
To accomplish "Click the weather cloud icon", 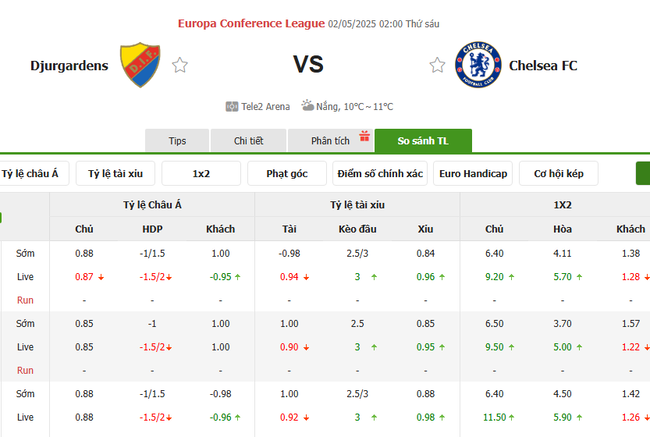I will (x=305, y=105).
